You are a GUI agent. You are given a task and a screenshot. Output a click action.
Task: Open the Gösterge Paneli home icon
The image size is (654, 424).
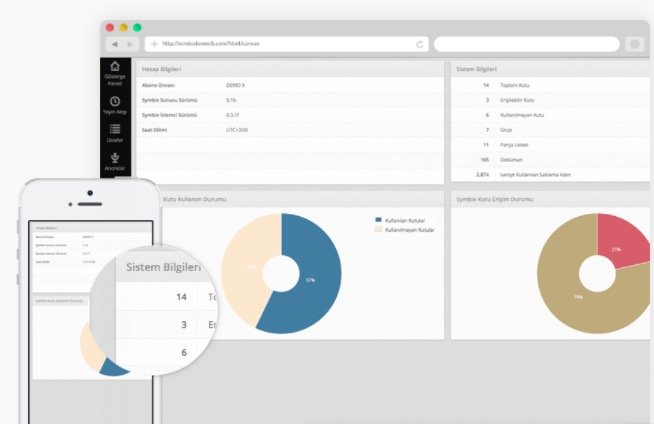click(115, 67)
